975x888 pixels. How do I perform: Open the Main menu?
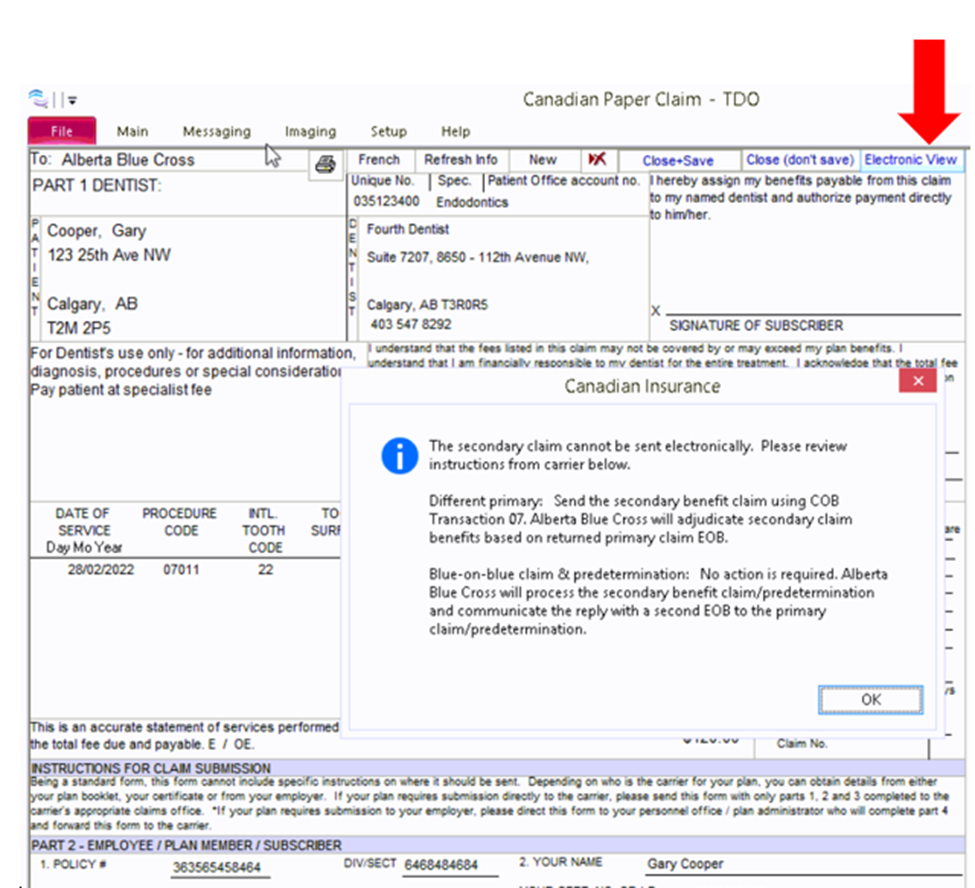click(x=132, y=131)
